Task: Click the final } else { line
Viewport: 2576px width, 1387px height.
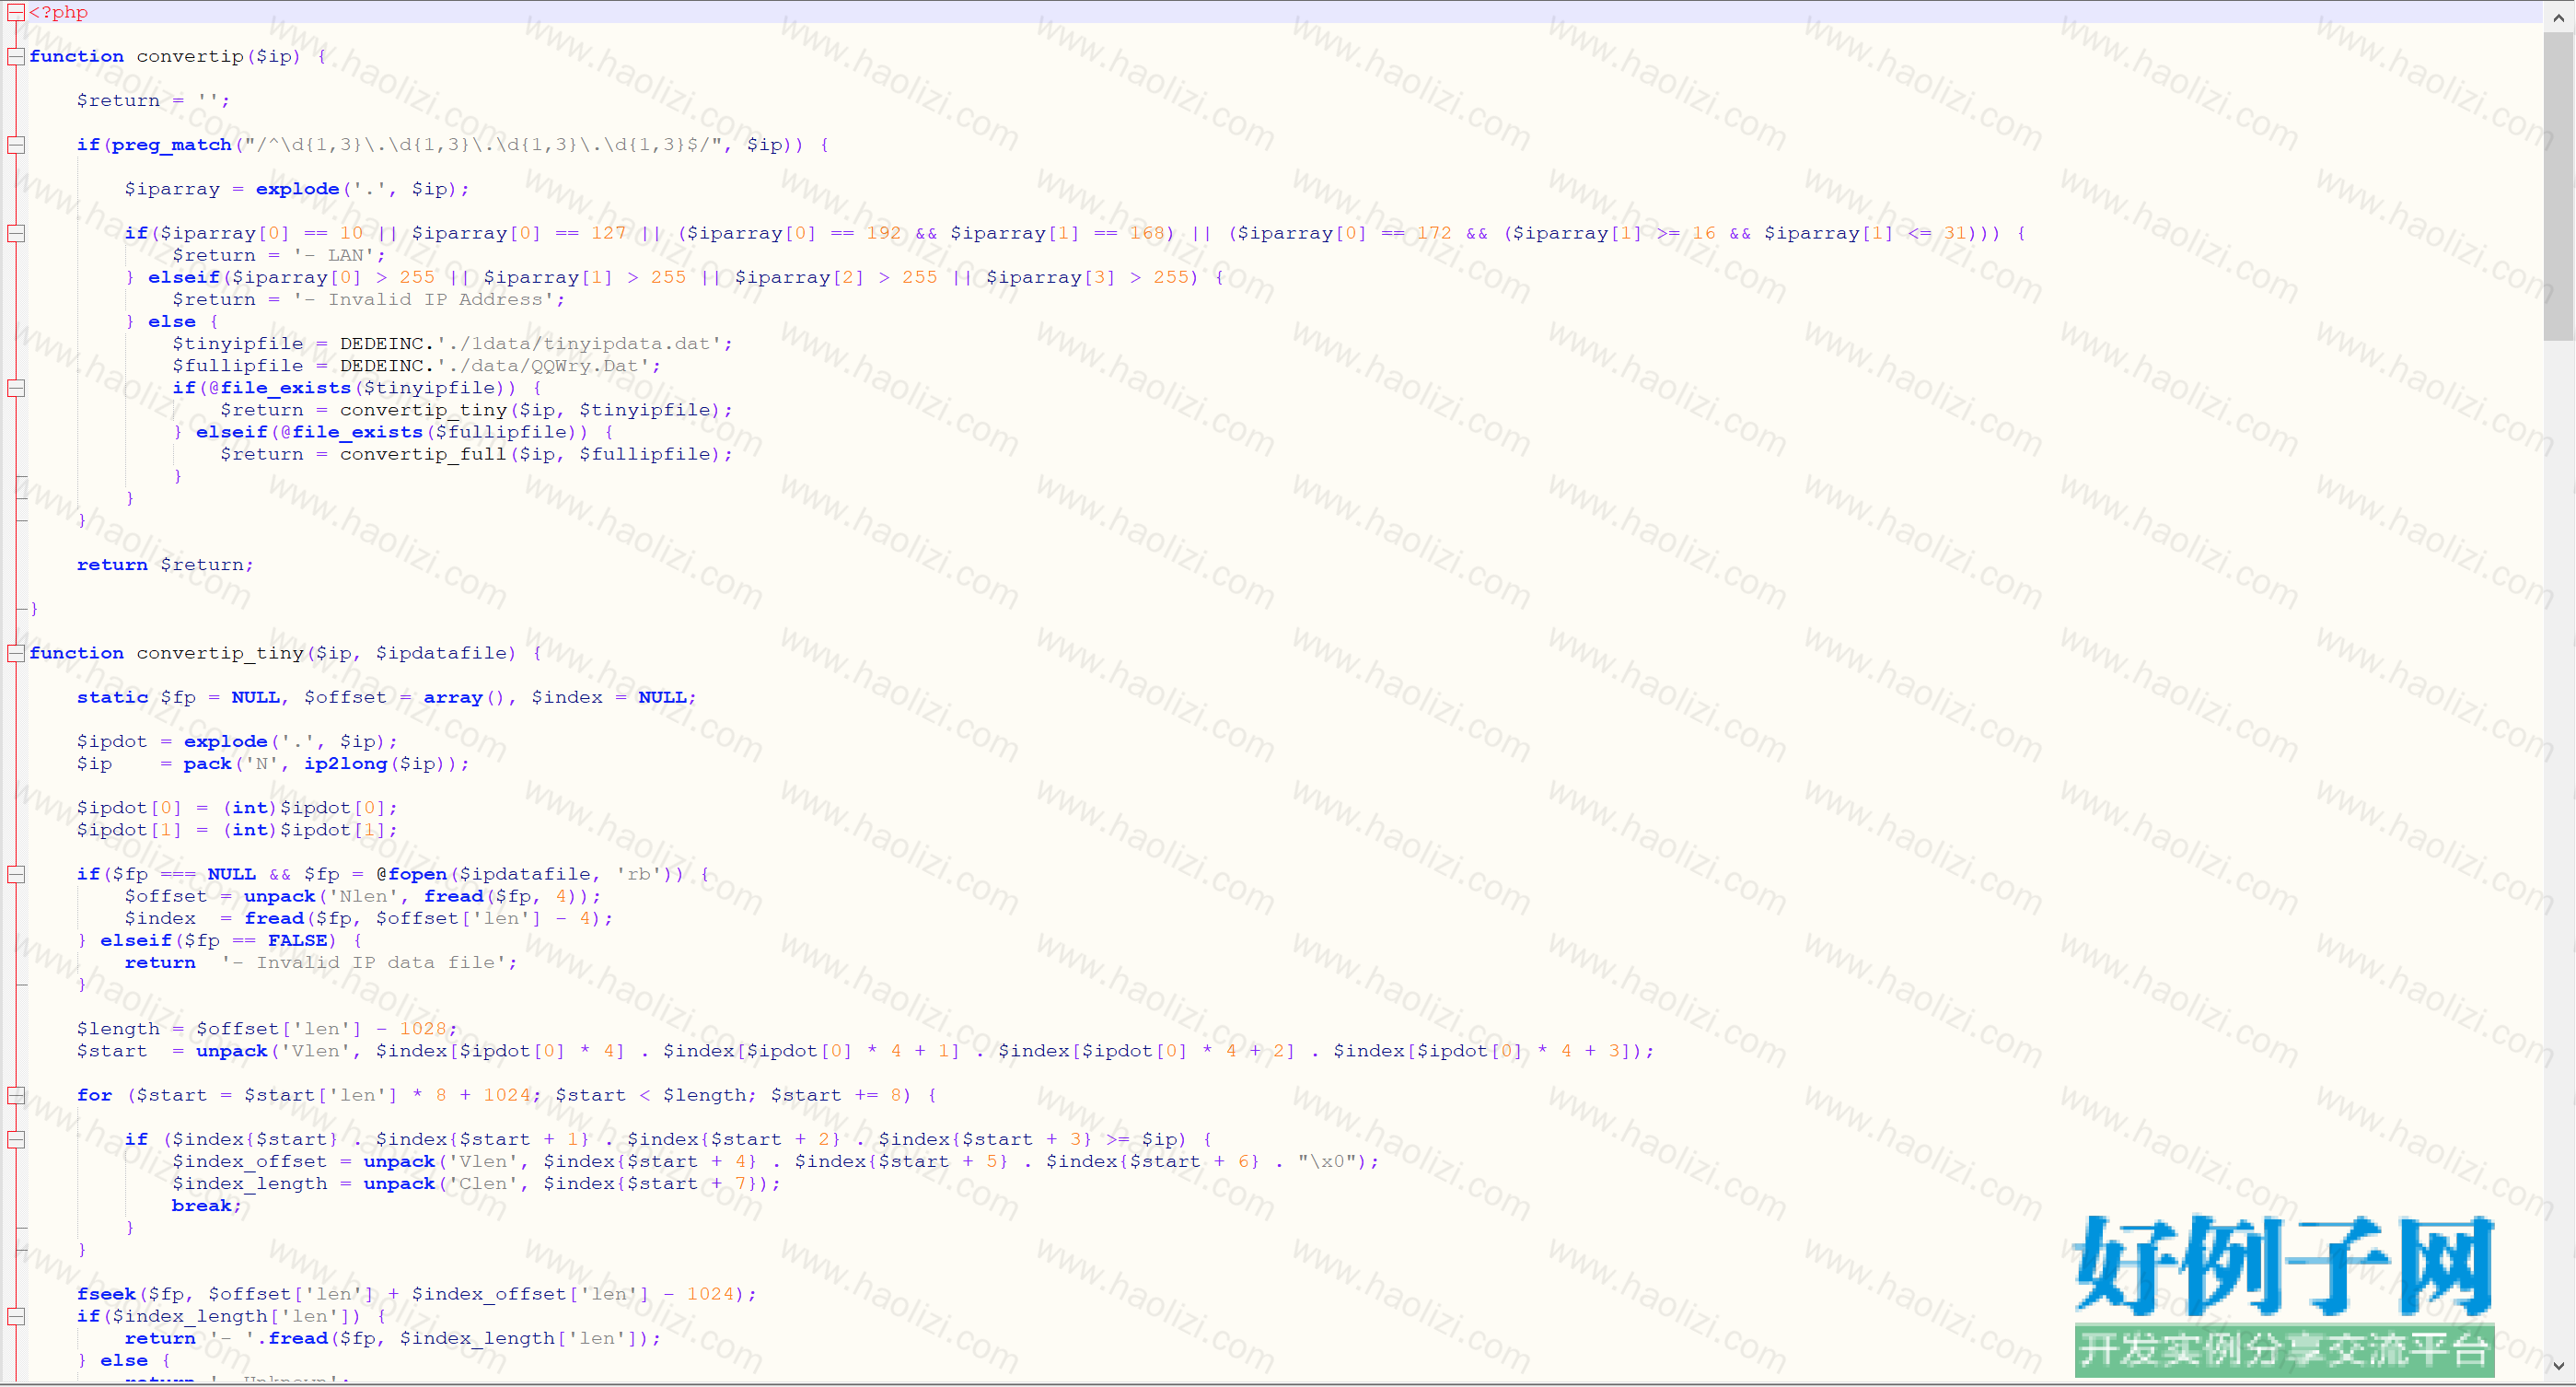Action: [x=124, y=1360]
